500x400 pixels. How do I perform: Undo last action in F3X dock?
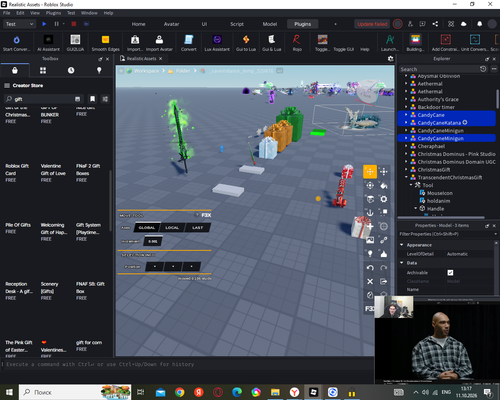coord(370,268)
